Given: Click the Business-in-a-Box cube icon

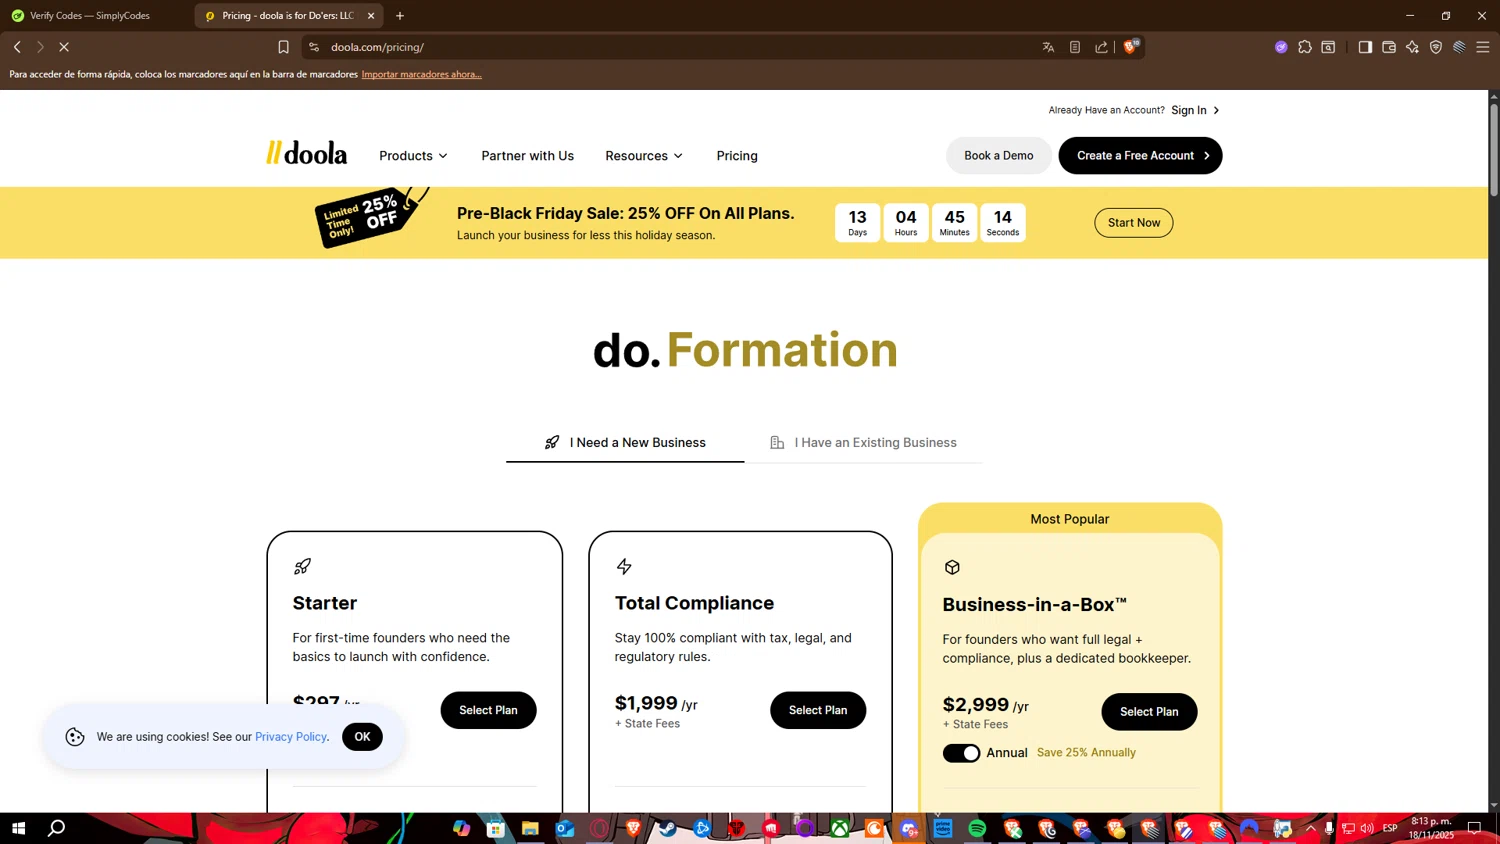Looking at the screenshot, I should point(952,567).
